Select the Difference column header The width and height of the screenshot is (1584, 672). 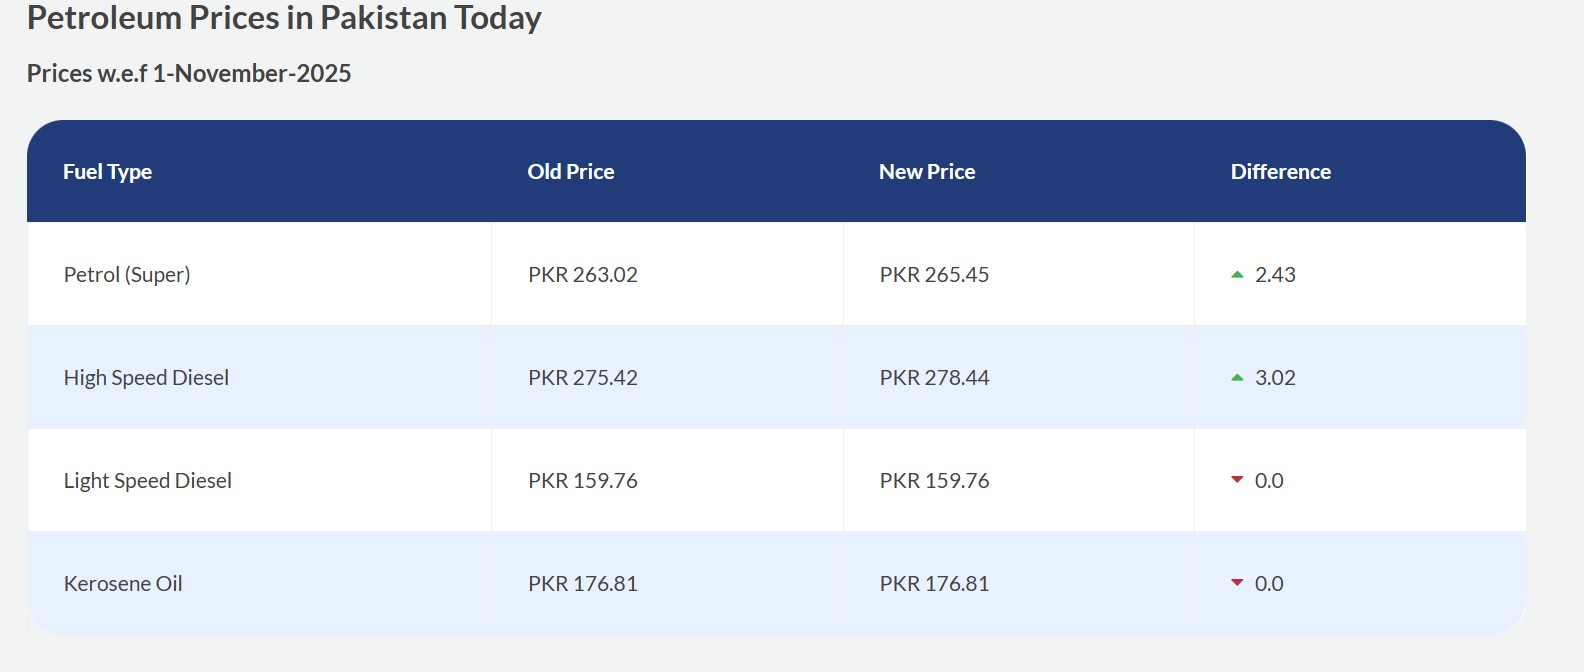pos(1280,172)
